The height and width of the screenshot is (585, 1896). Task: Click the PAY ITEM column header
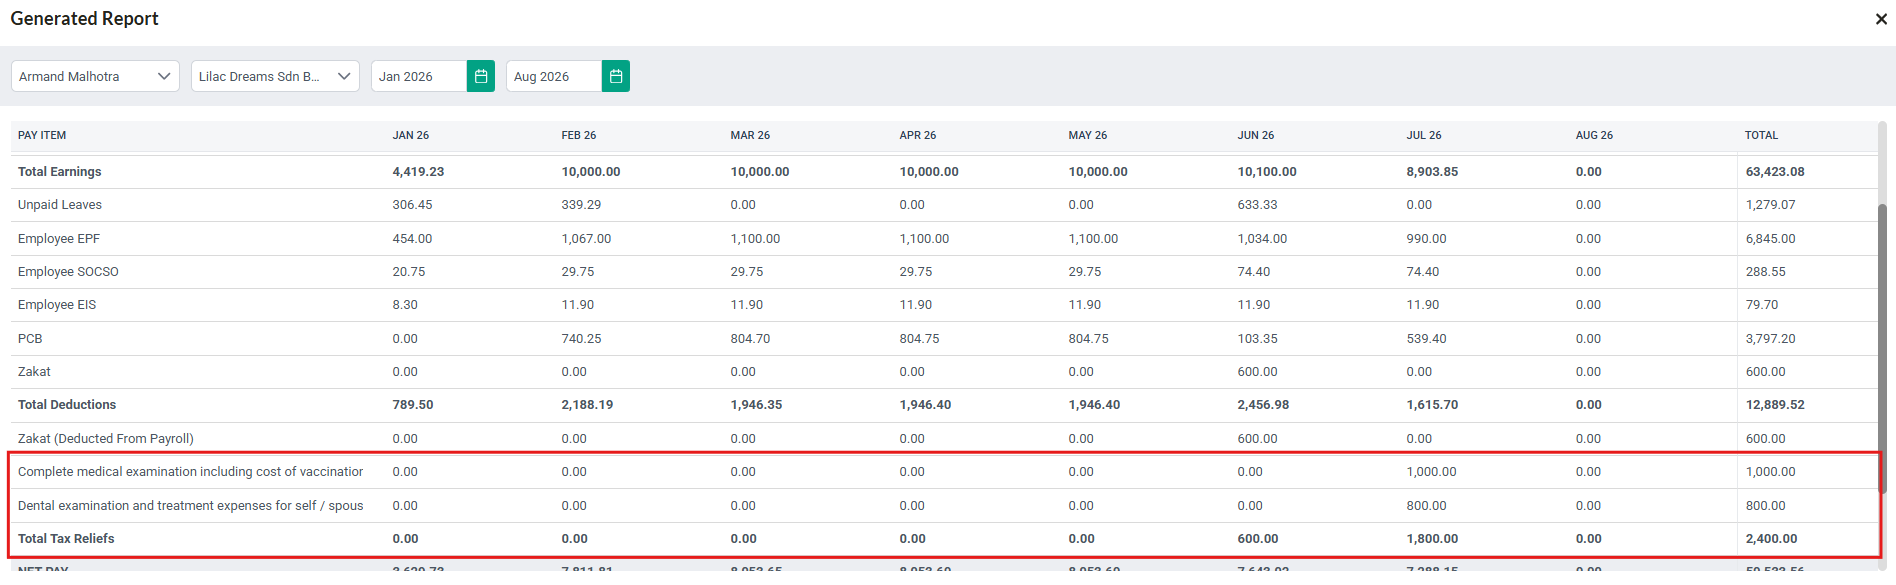pos(42,135)
